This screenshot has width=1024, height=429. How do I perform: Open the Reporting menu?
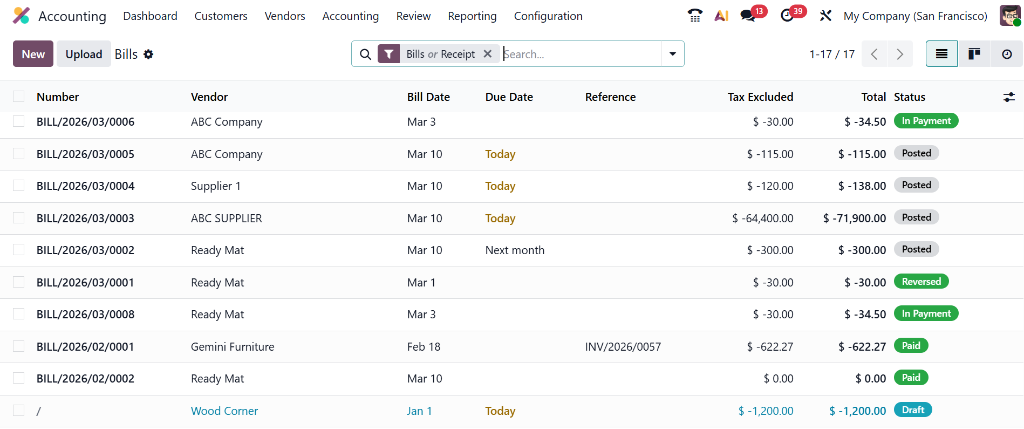pyautogui.click(x=472, y=16)
